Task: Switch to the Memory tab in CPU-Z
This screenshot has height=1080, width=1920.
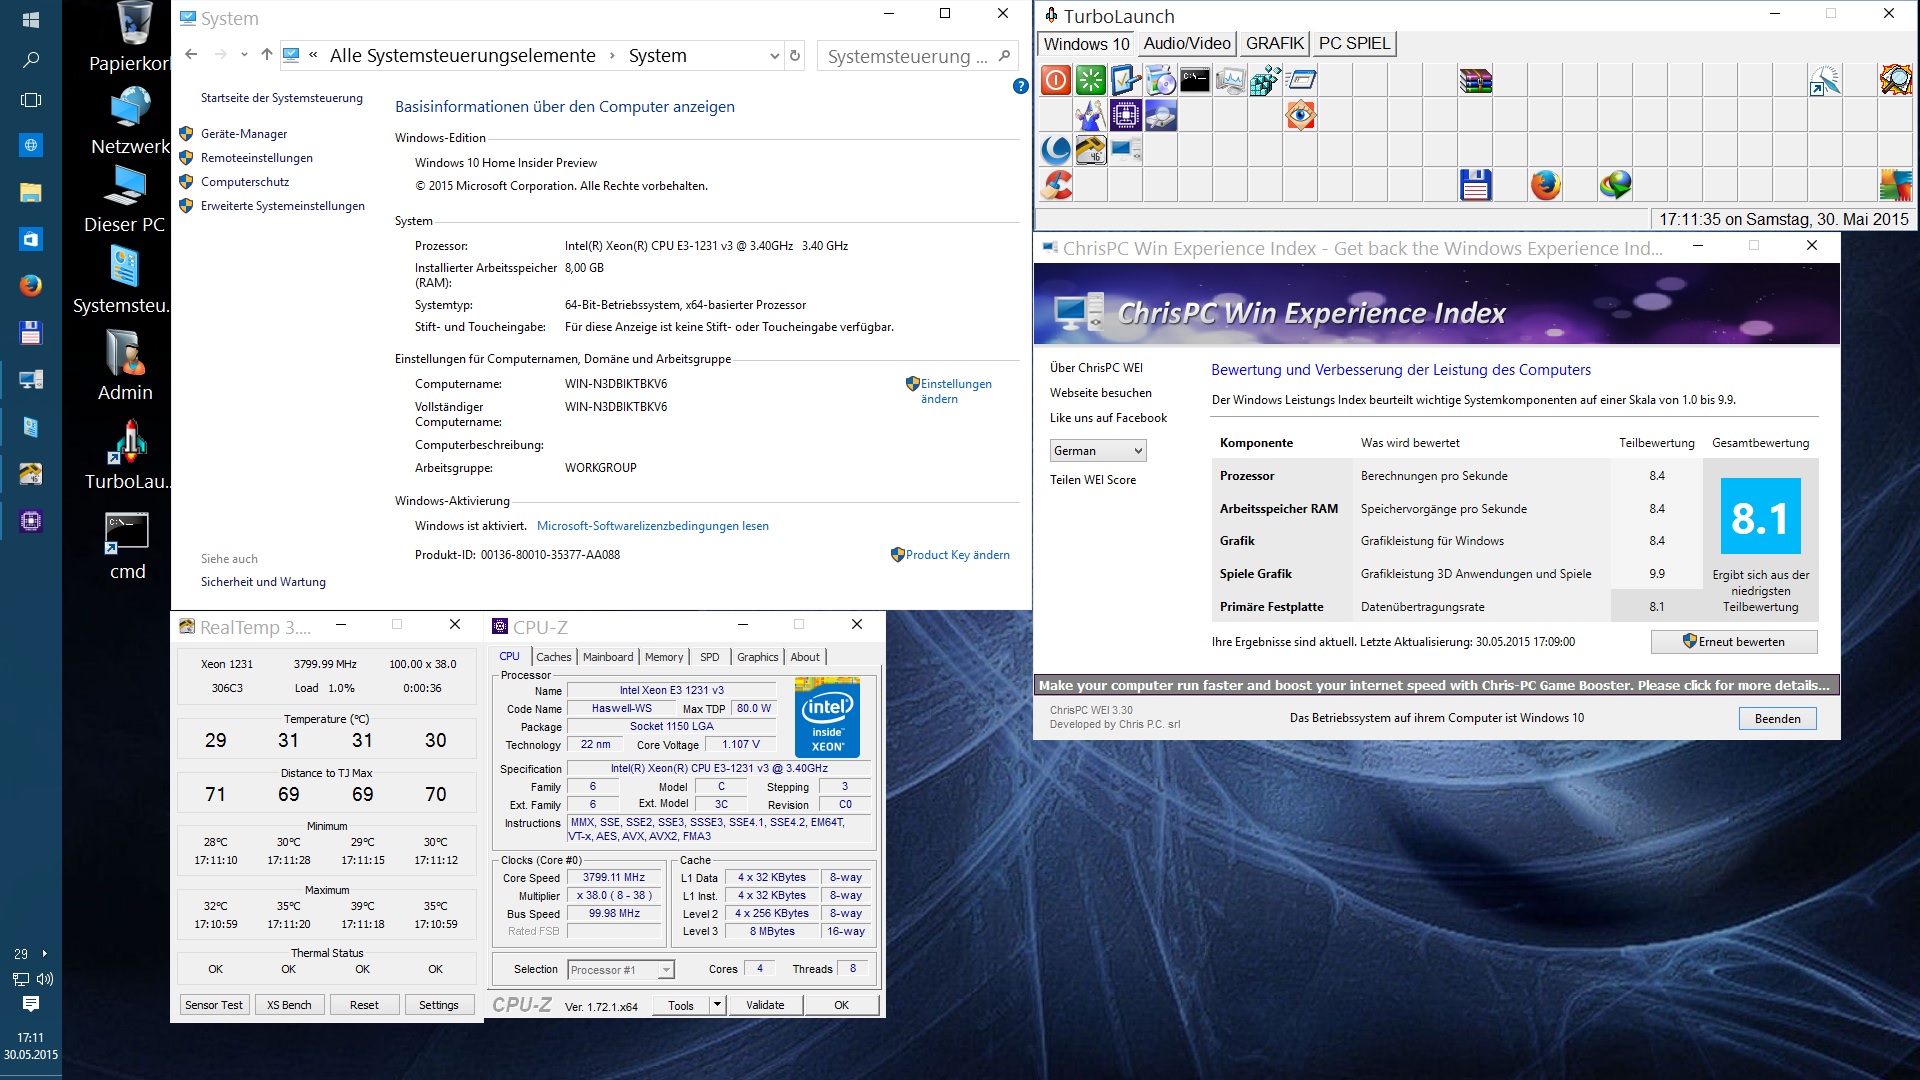Action: tap(664, 657)
